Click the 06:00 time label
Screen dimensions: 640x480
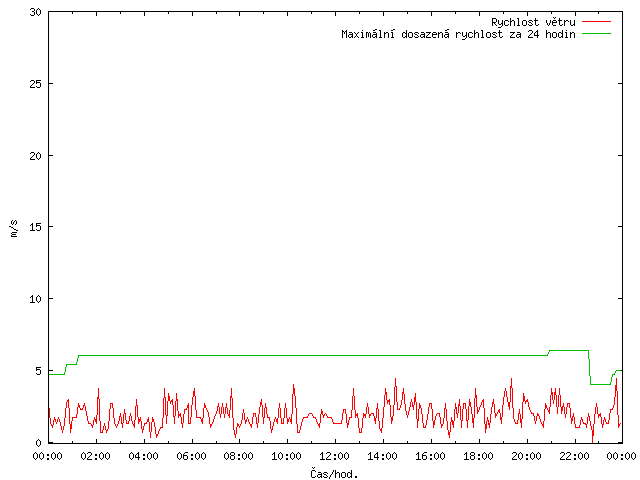coord(191,456)
